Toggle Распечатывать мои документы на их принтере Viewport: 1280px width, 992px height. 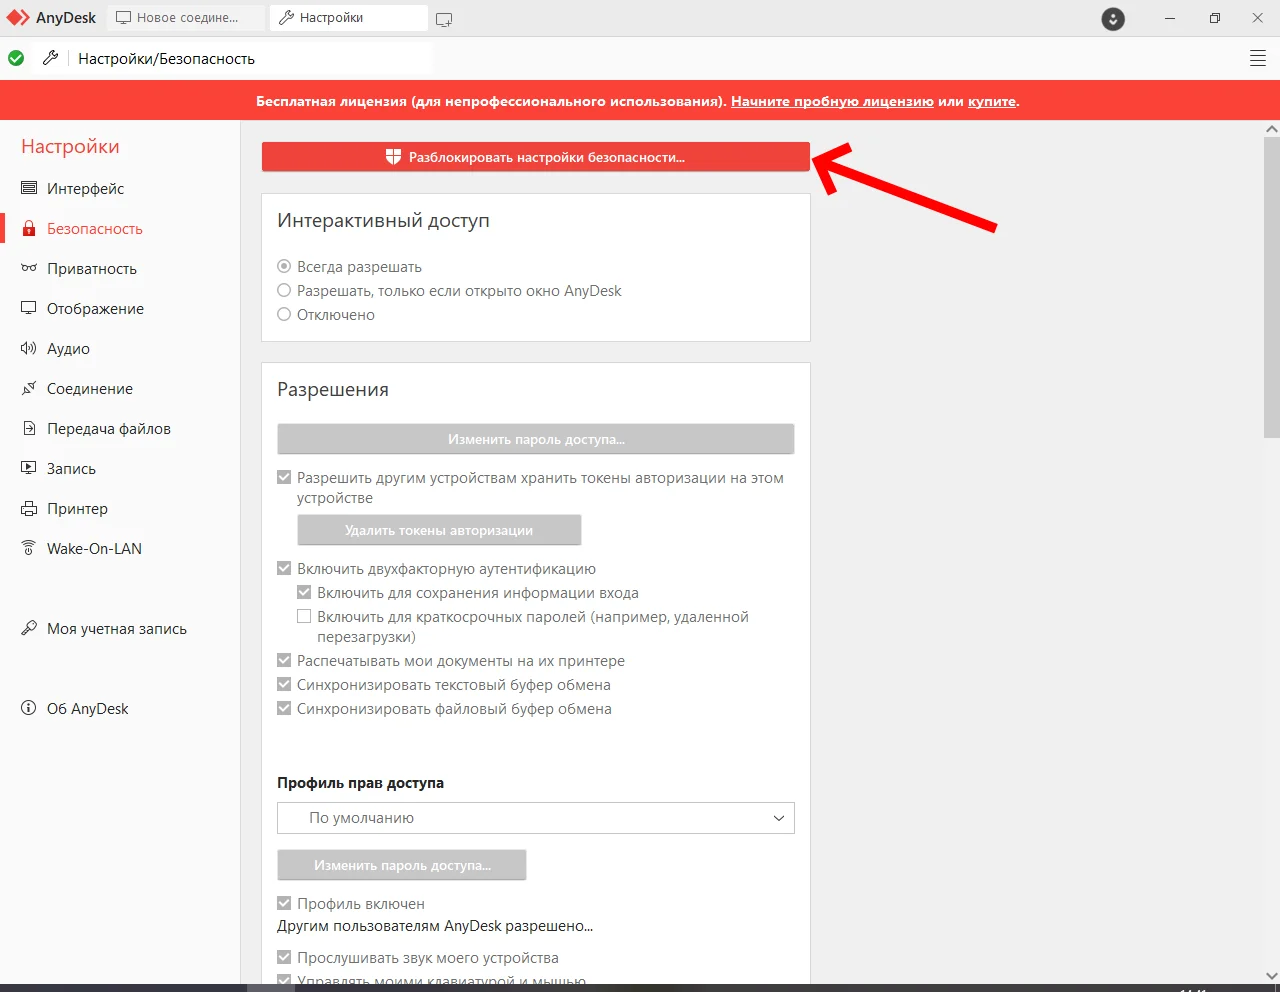(284, 661)
